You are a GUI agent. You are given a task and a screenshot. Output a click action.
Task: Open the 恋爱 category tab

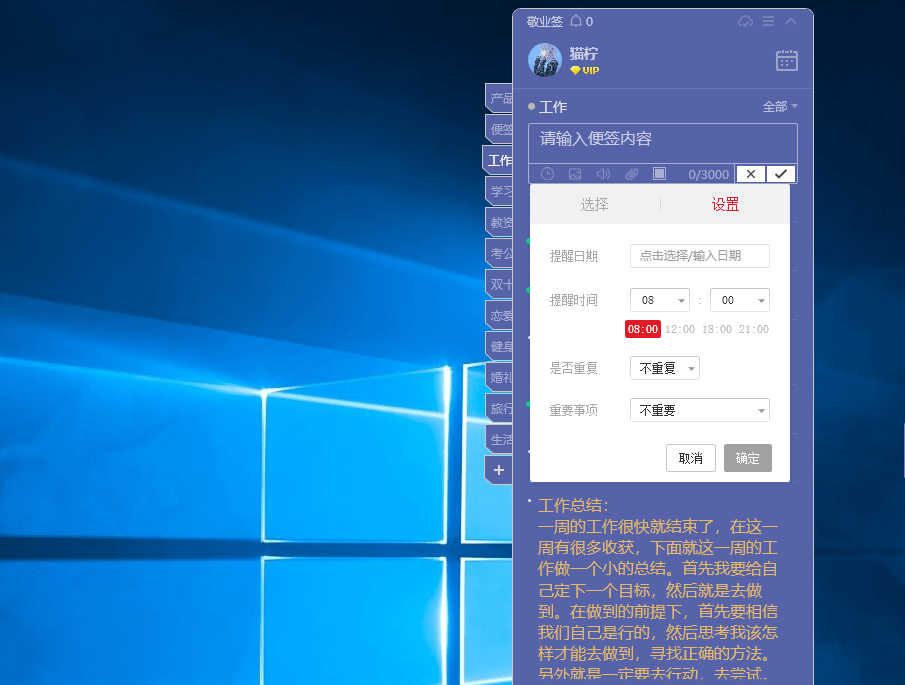[500, 316]
